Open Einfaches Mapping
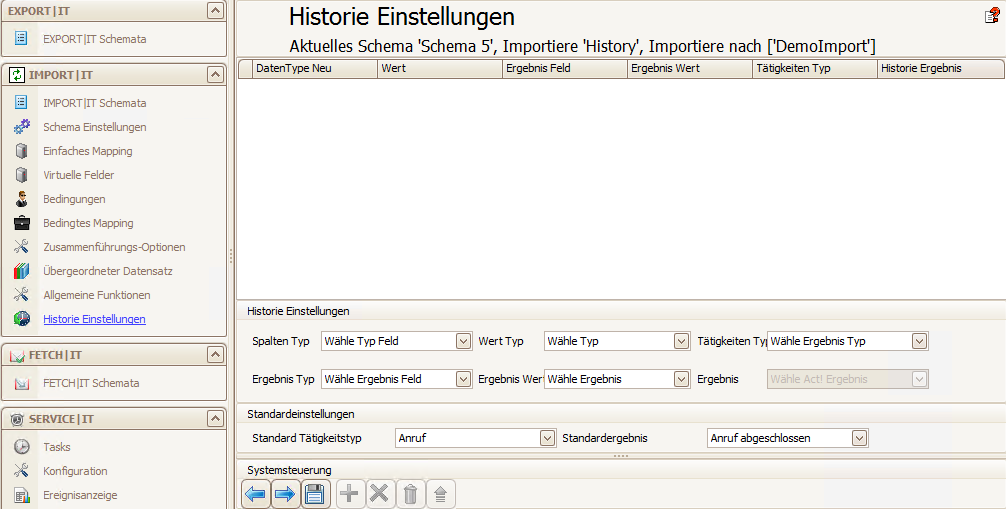The image size is (1006, 509). pyautogui.click(x=87, y=151)
